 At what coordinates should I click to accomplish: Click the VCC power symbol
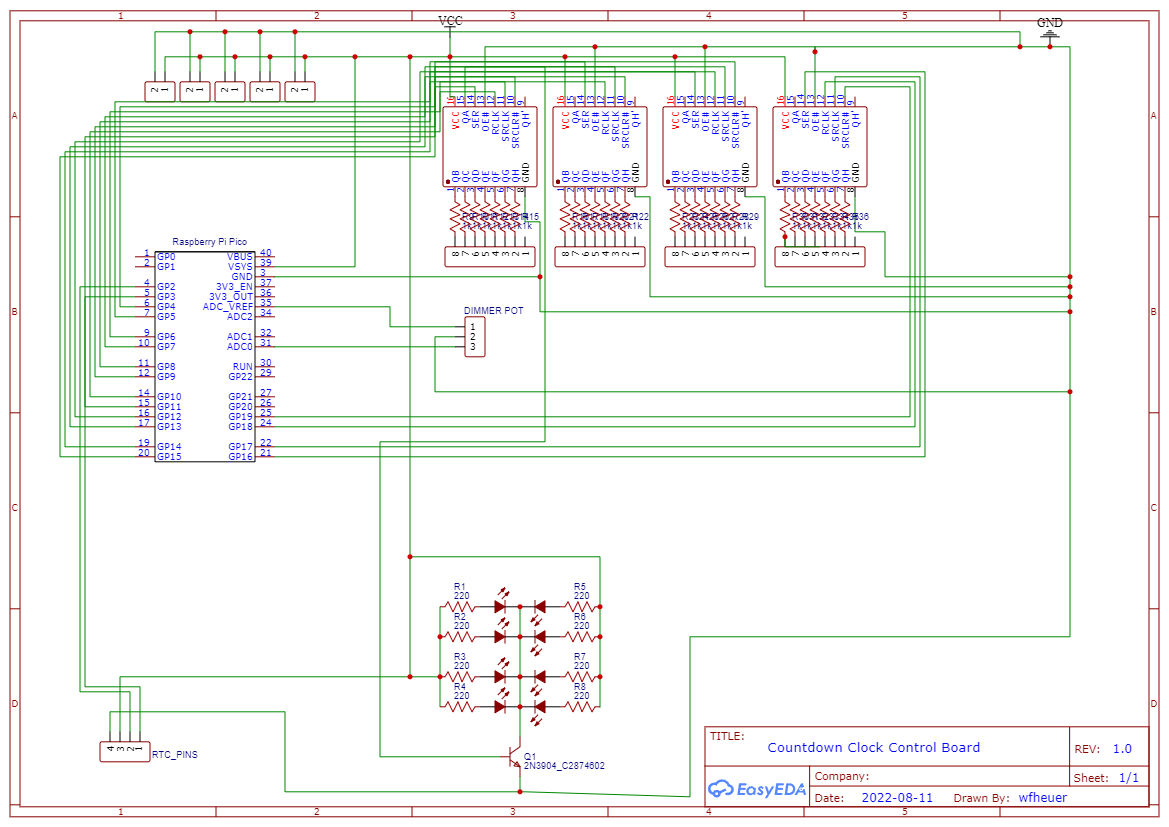tap(450, 21)
